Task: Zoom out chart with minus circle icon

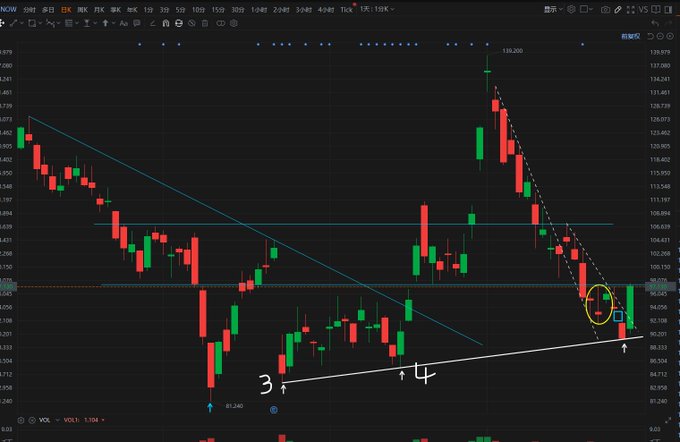Action: 660,36
